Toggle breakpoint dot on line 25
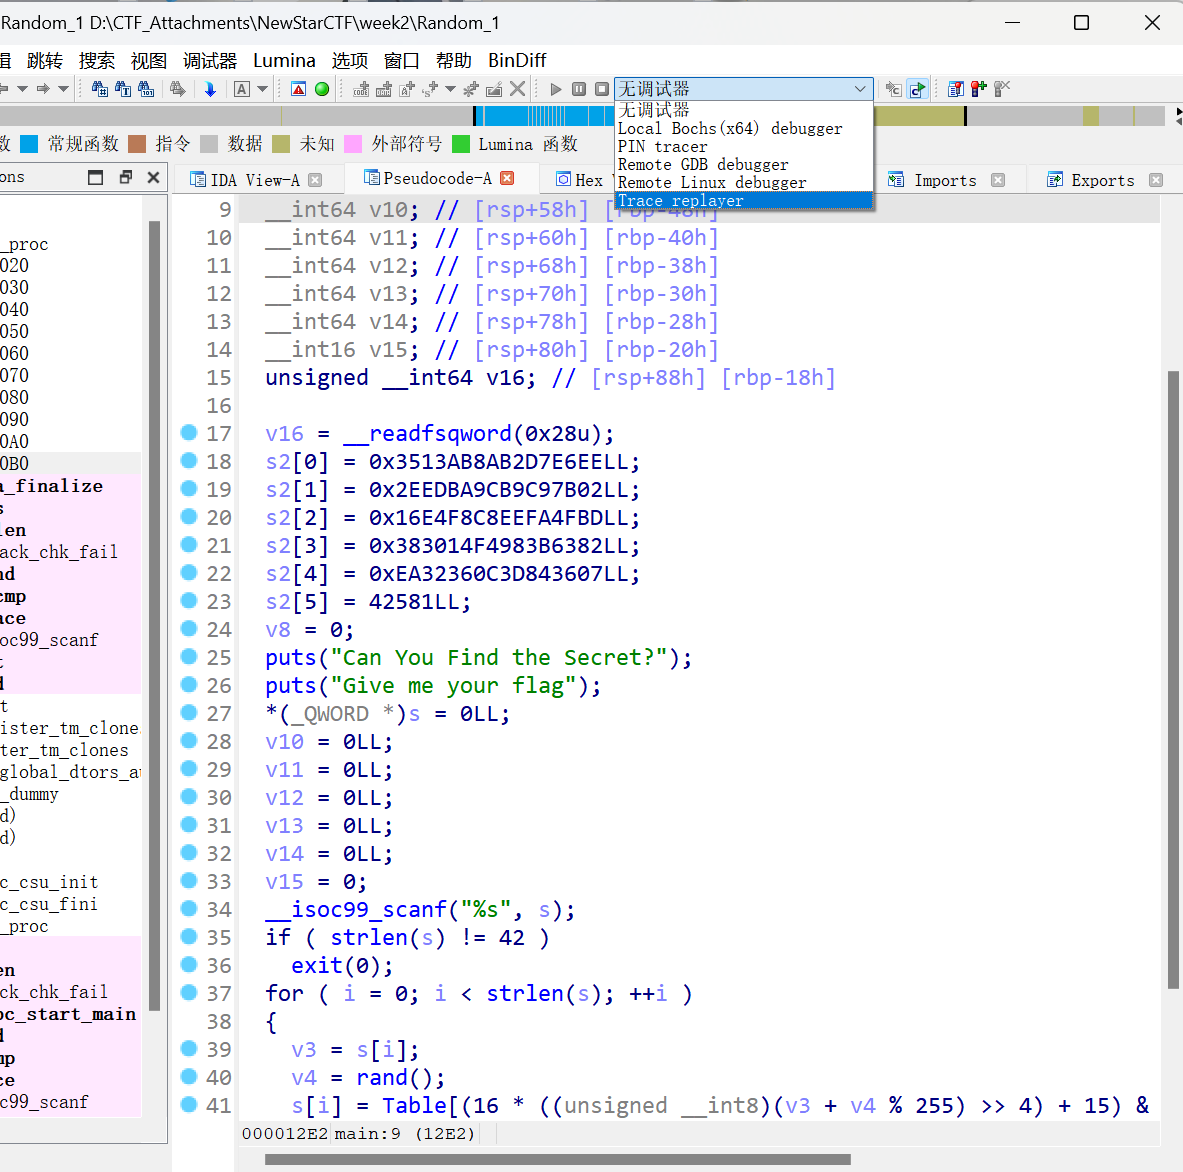The height and width of the screenshot is (1172, 1183). coord(188,657)
